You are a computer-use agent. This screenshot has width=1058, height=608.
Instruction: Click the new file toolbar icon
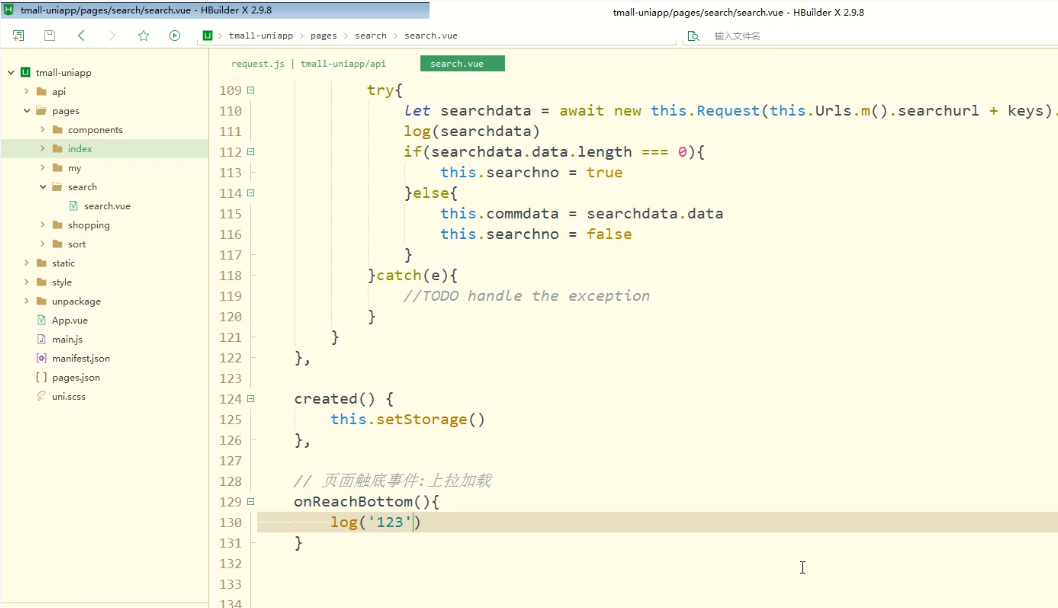click(18, 36)
